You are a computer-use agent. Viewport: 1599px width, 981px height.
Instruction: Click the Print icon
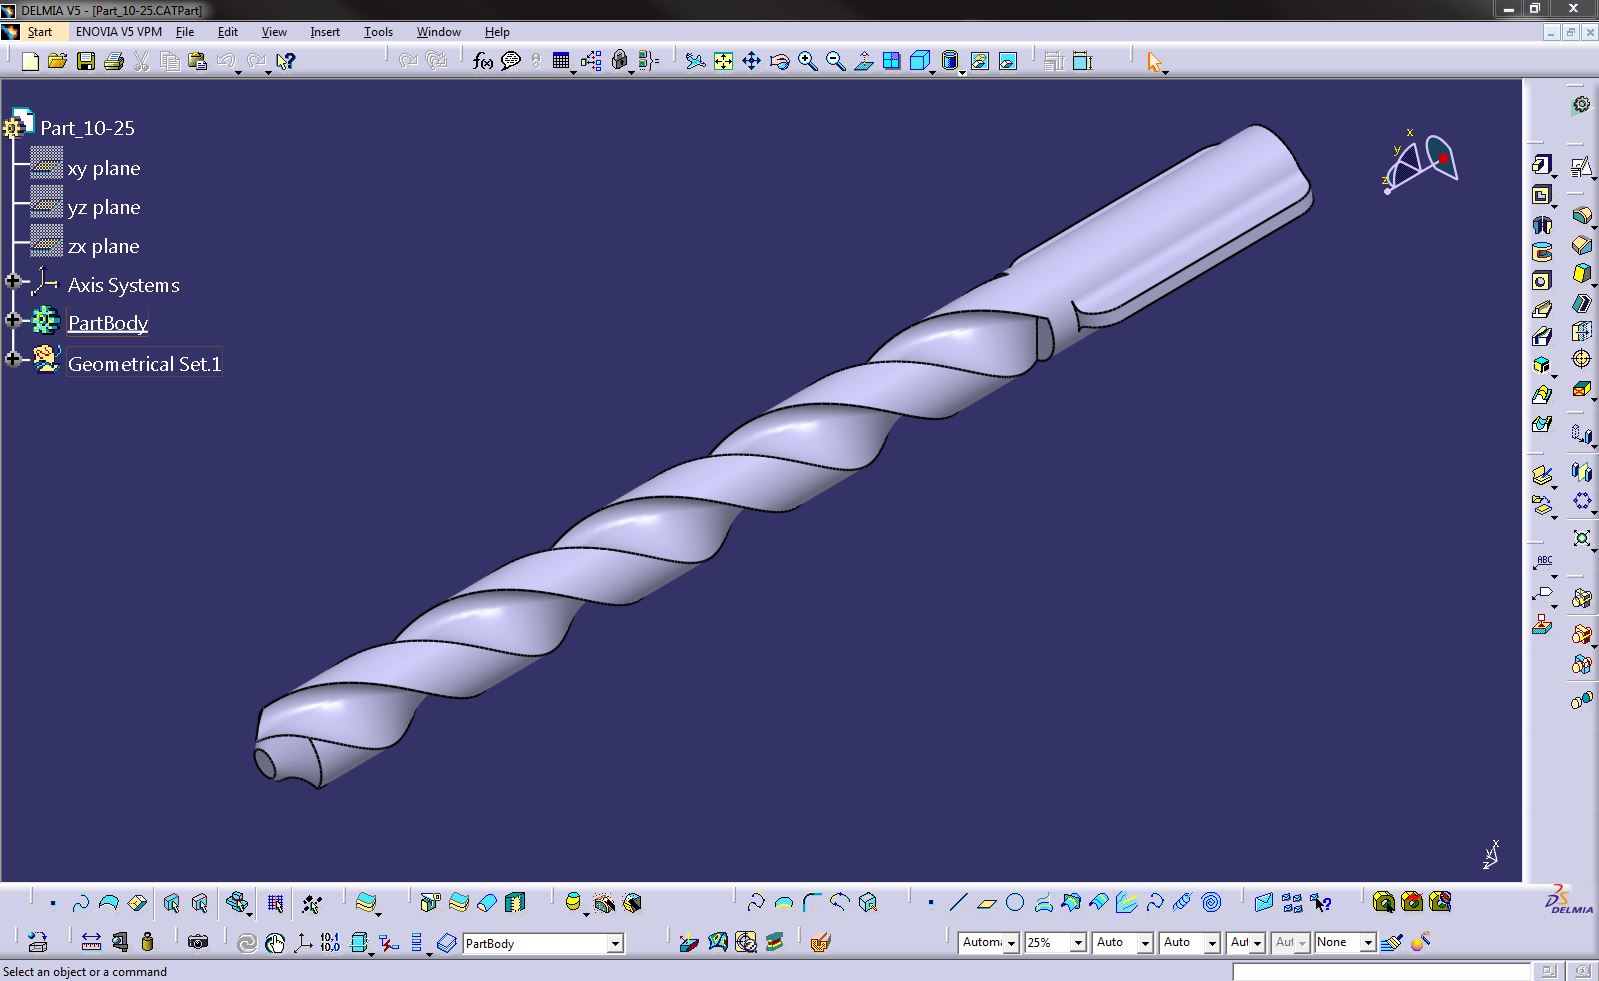(114, 62)
